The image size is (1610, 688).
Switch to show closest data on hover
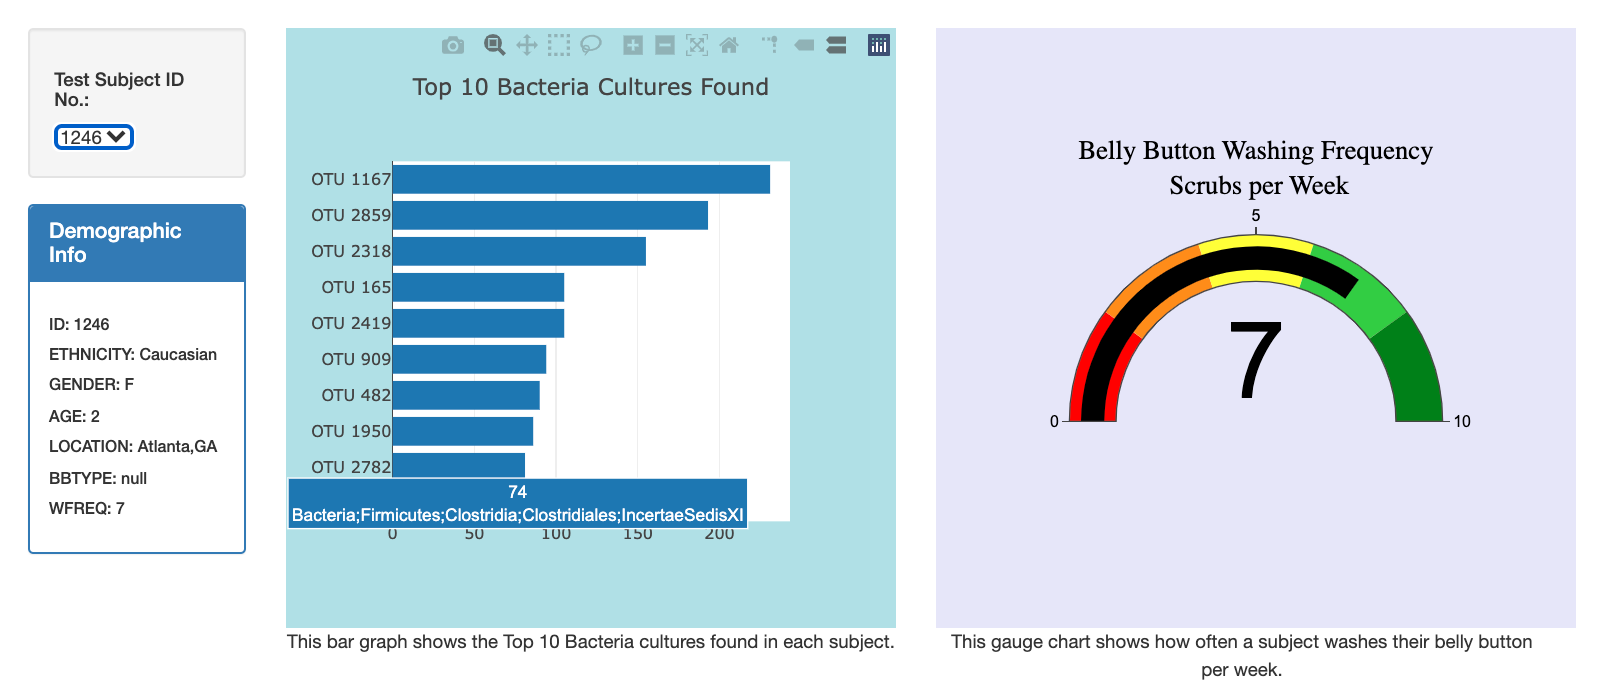coord(805,44)
